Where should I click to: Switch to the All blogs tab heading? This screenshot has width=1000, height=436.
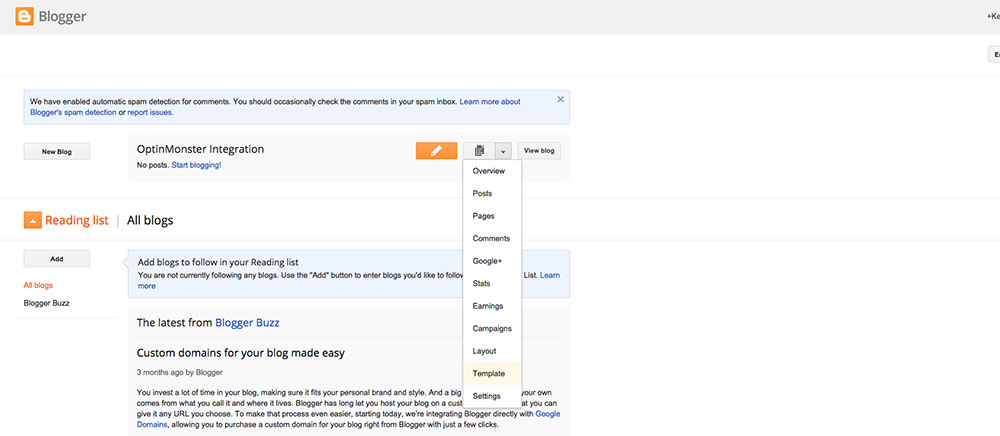point(150,221)
